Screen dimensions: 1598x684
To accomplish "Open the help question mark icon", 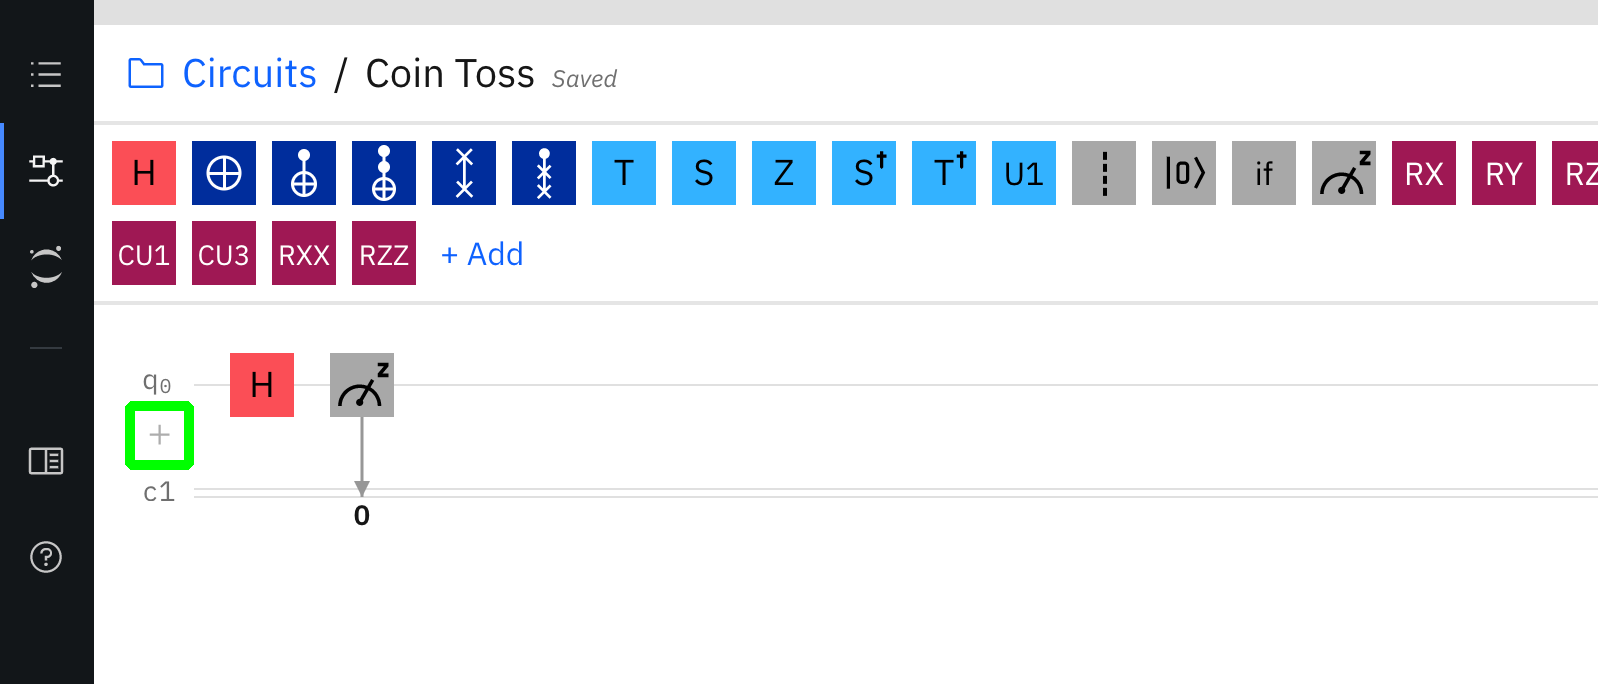I will [x=46, y=557].
